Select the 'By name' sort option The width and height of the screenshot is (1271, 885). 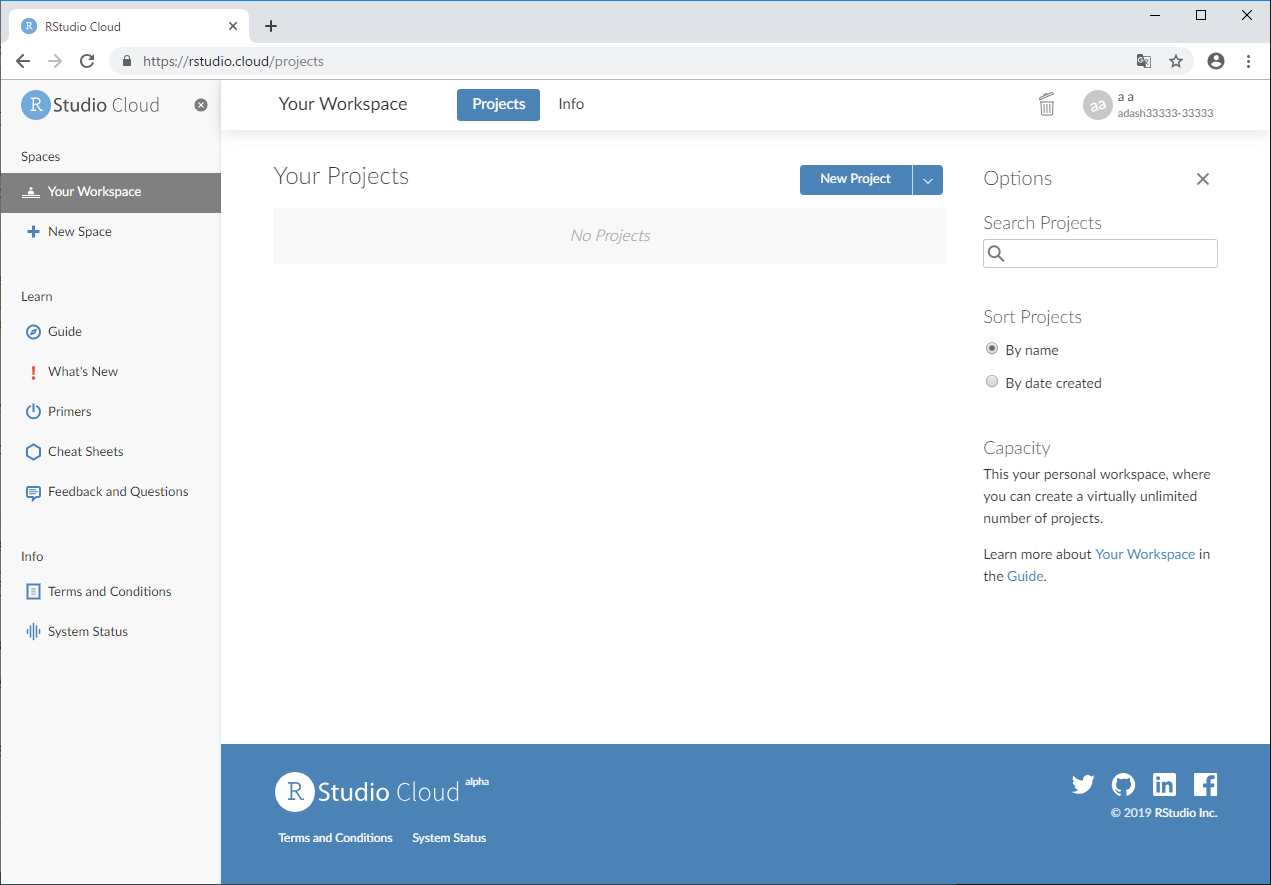click(x=992, y=349)
